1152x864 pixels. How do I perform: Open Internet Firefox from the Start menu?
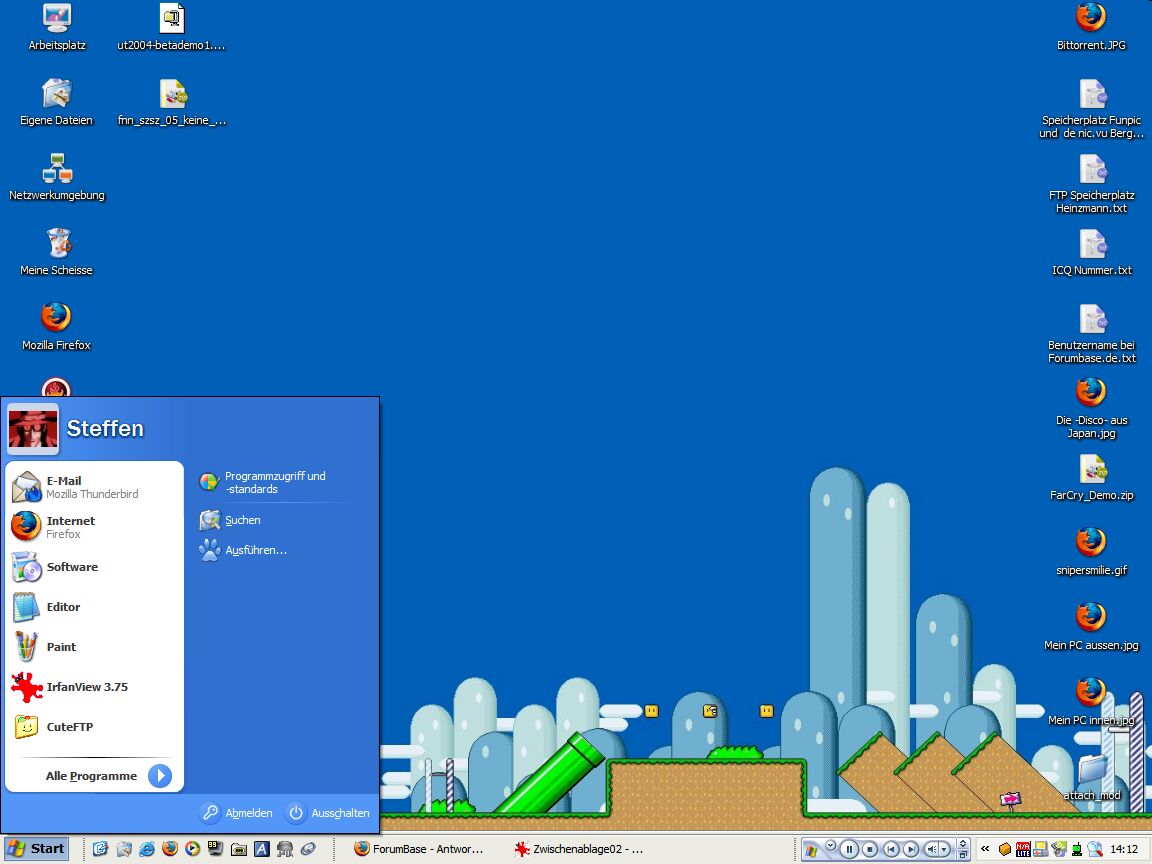point(94,526)
